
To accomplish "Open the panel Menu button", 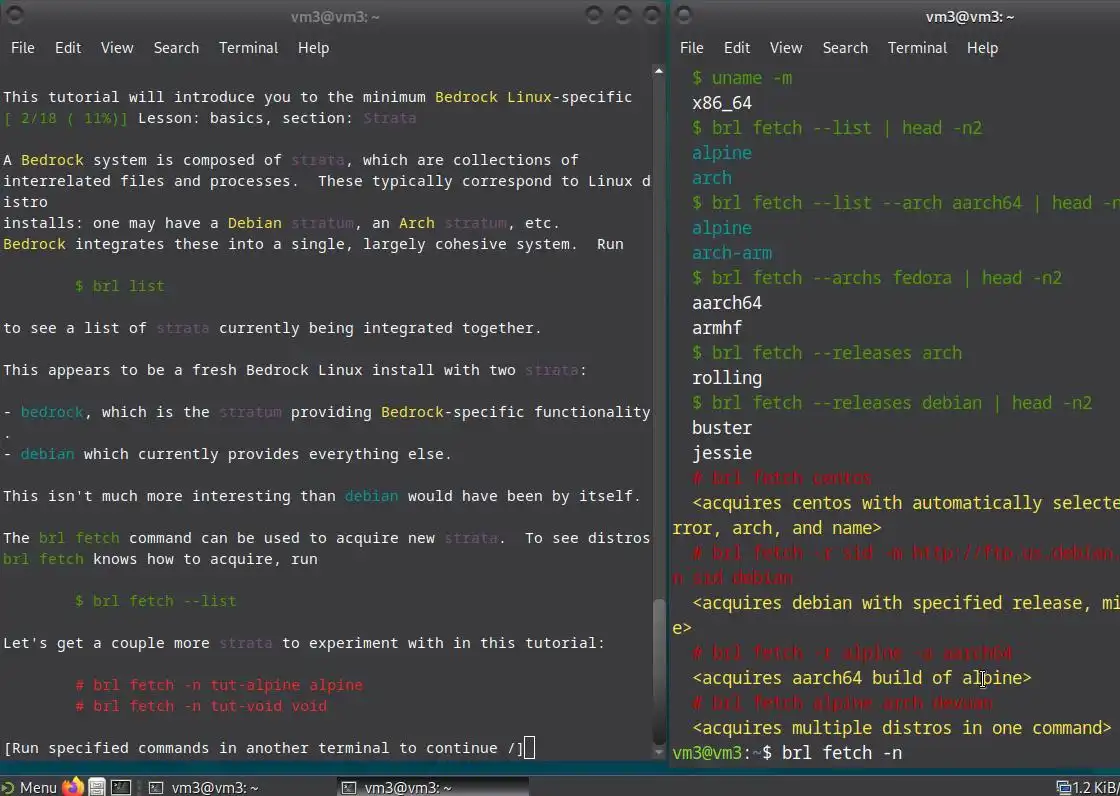I will 29,787.
